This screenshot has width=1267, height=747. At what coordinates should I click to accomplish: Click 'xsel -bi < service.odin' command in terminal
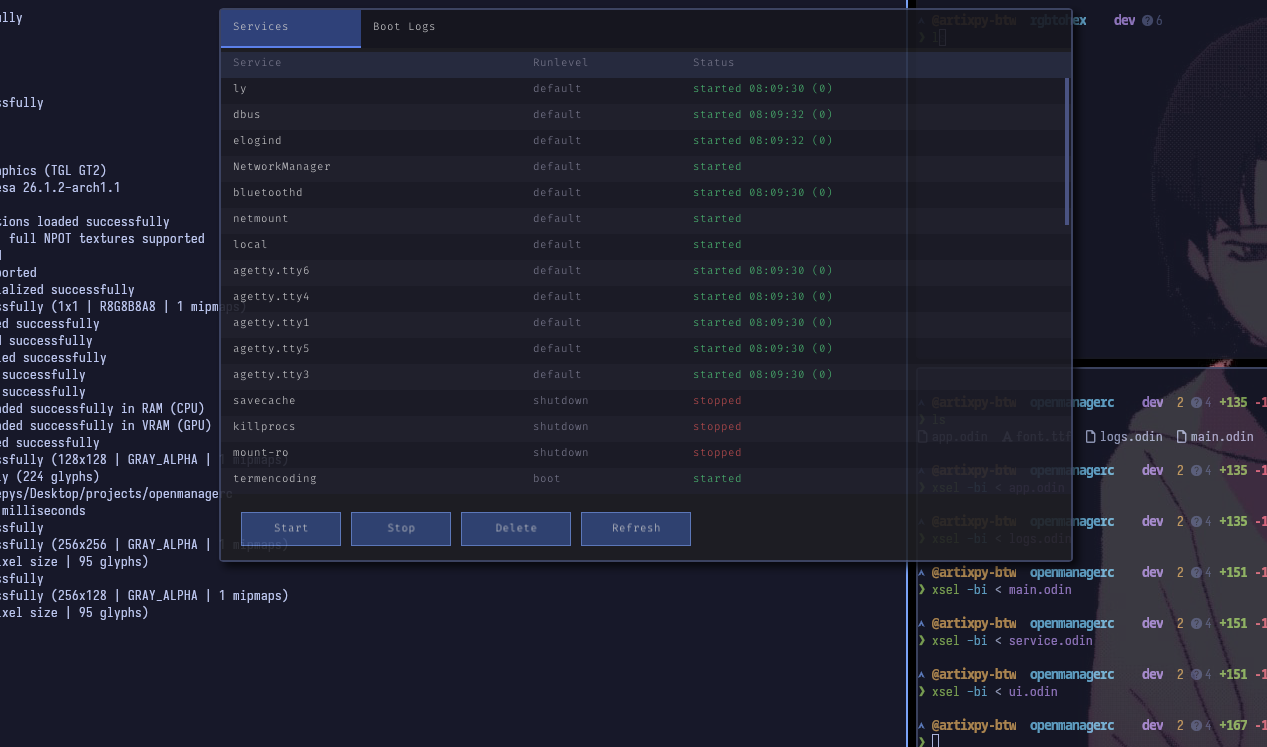coord(1012,641)
